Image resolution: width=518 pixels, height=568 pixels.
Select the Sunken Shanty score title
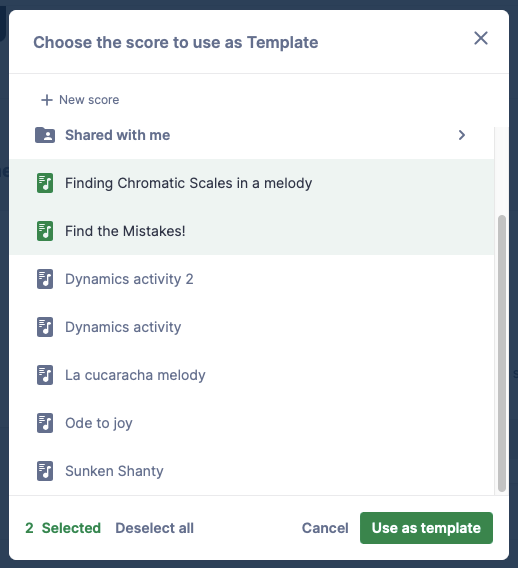(x=114, y=471)
